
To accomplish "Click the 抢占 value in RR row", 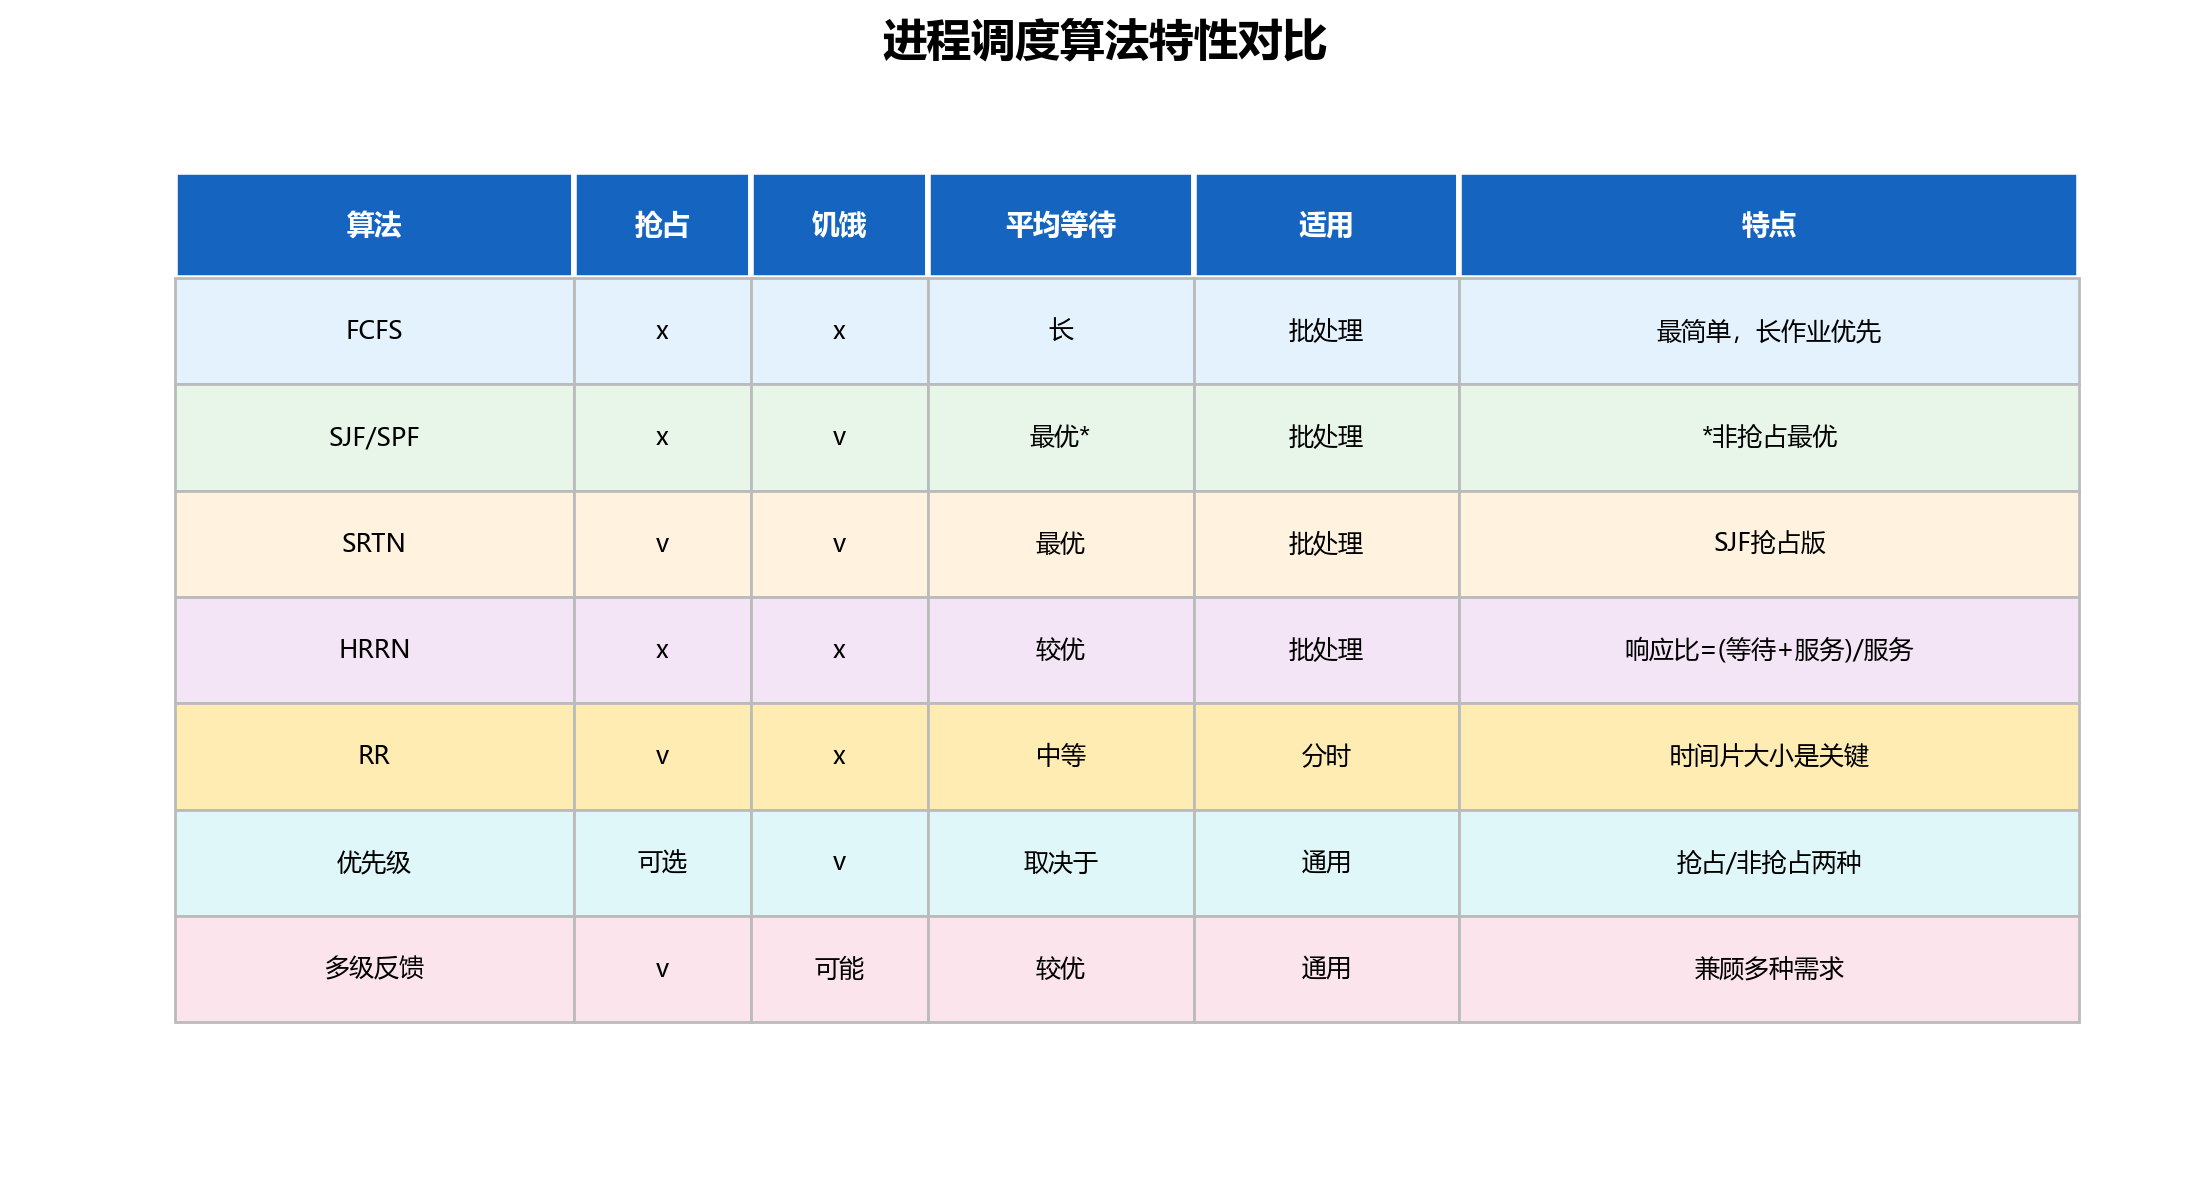I will click(662, 756).
